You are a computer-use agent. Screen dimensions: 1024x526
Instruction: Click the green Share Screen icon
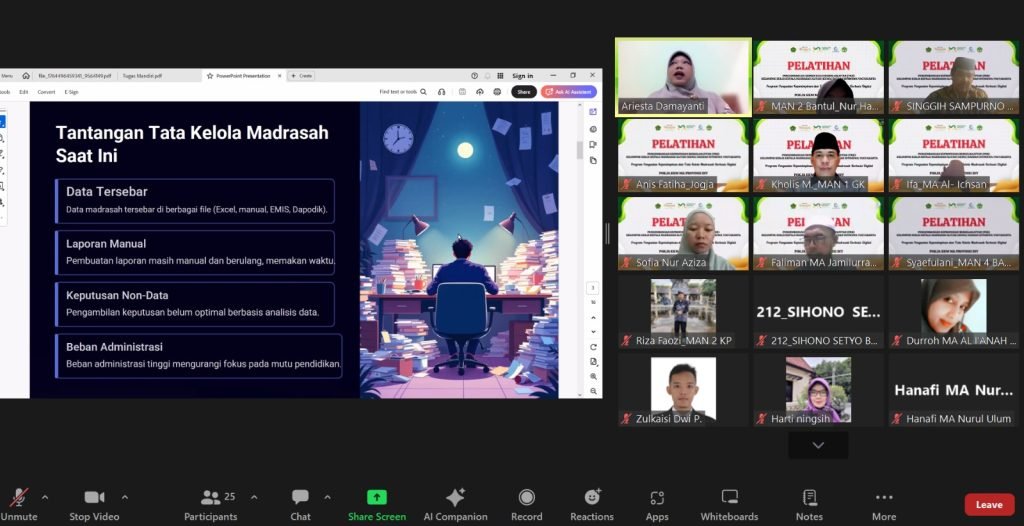(376, 498)
